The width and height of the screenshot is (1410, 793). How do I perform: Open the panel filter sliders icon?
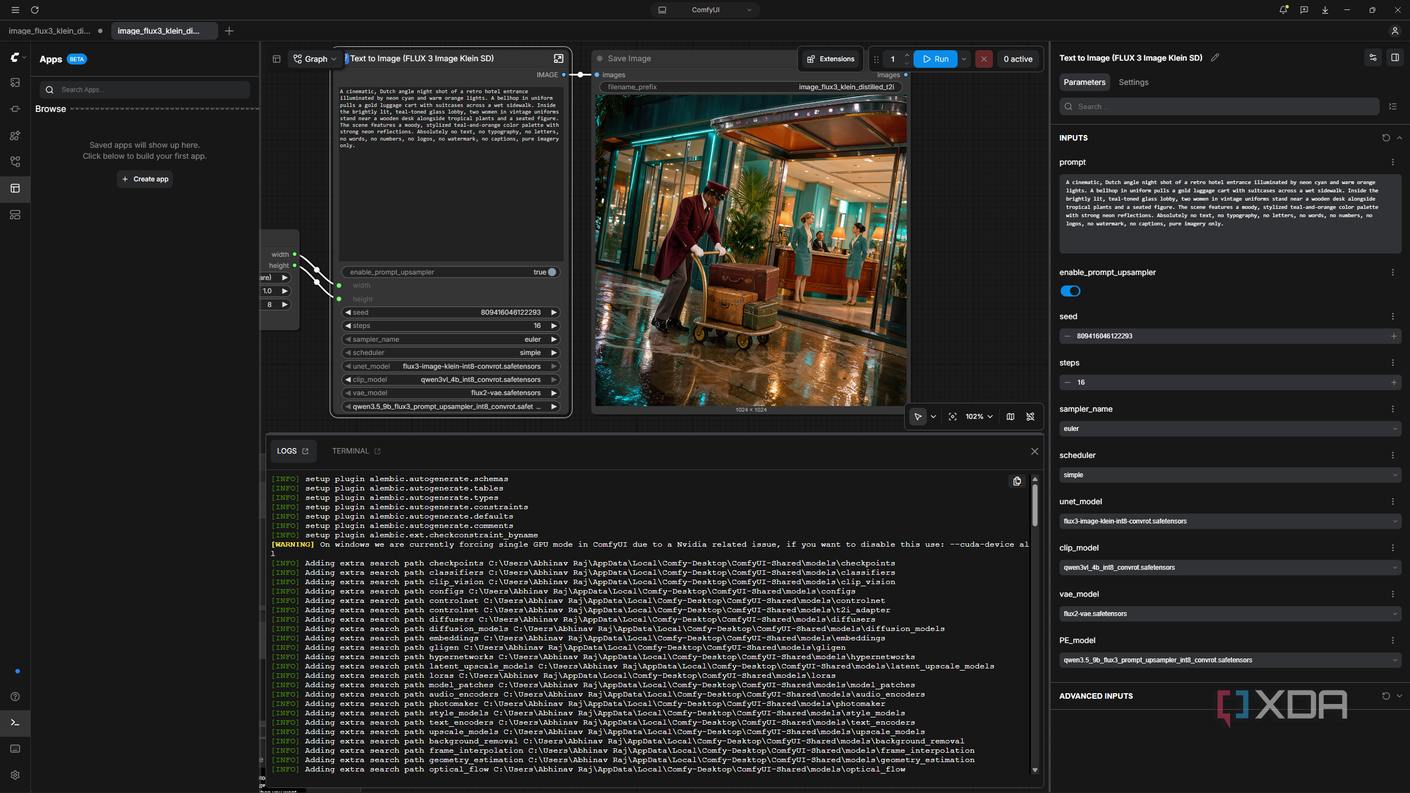(x=1373, y=58)
